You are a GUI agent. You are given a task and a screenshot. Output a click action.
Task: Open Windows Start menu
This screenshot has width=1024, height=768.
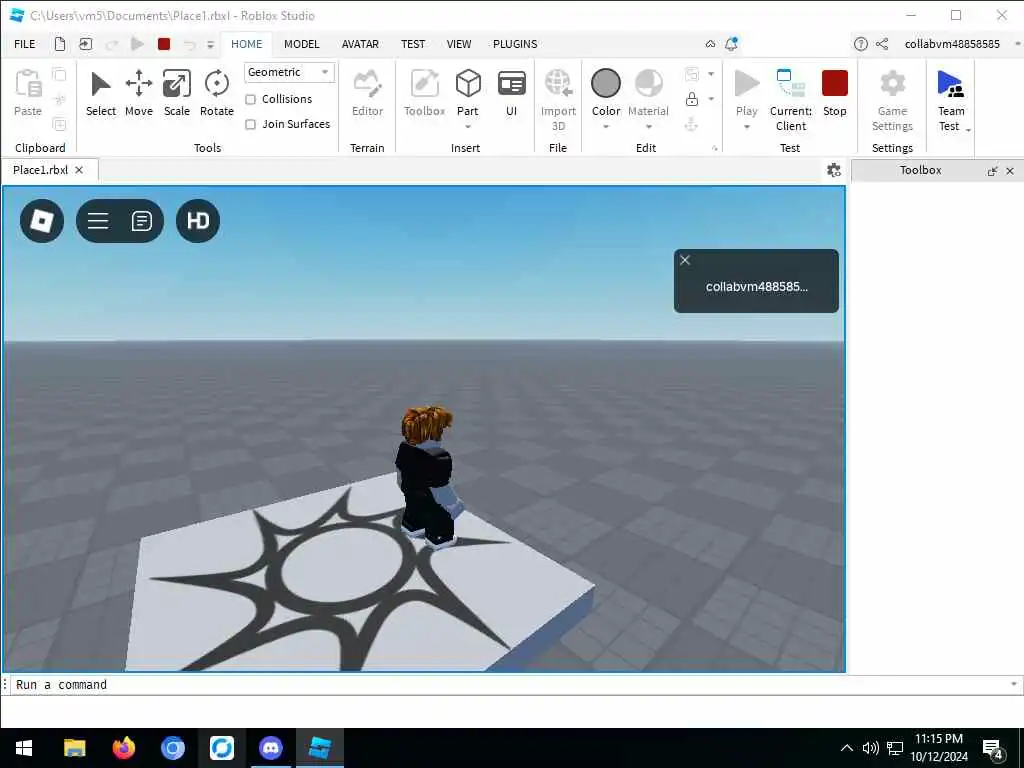(24, 748)
